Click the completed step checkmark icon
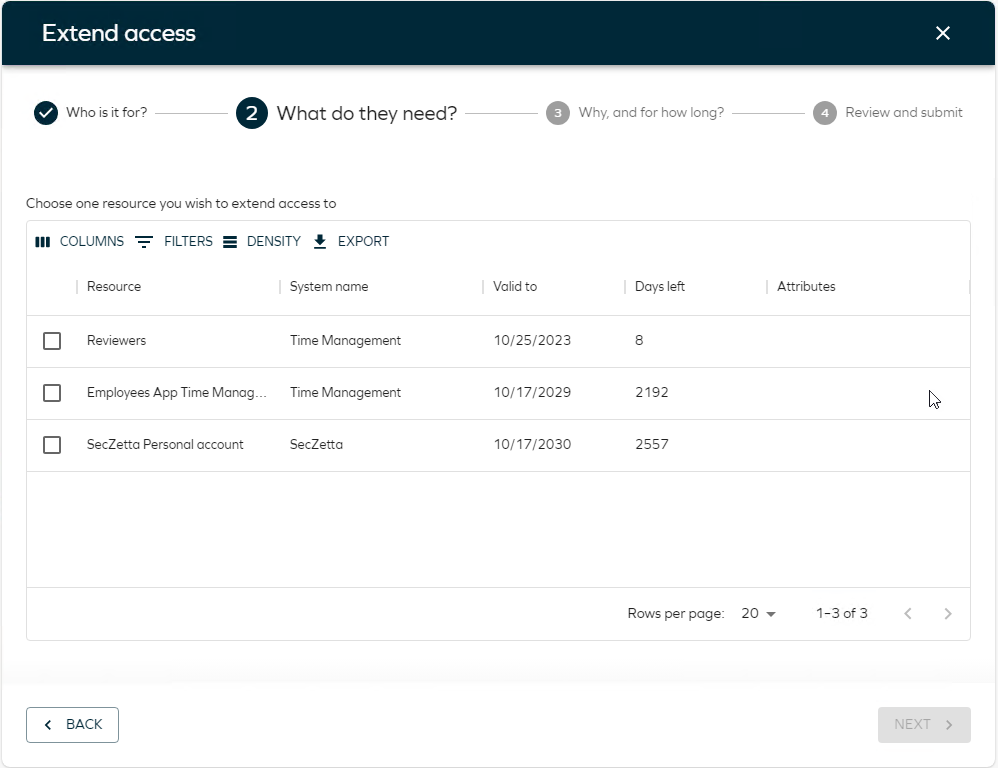 pos(46,113)
